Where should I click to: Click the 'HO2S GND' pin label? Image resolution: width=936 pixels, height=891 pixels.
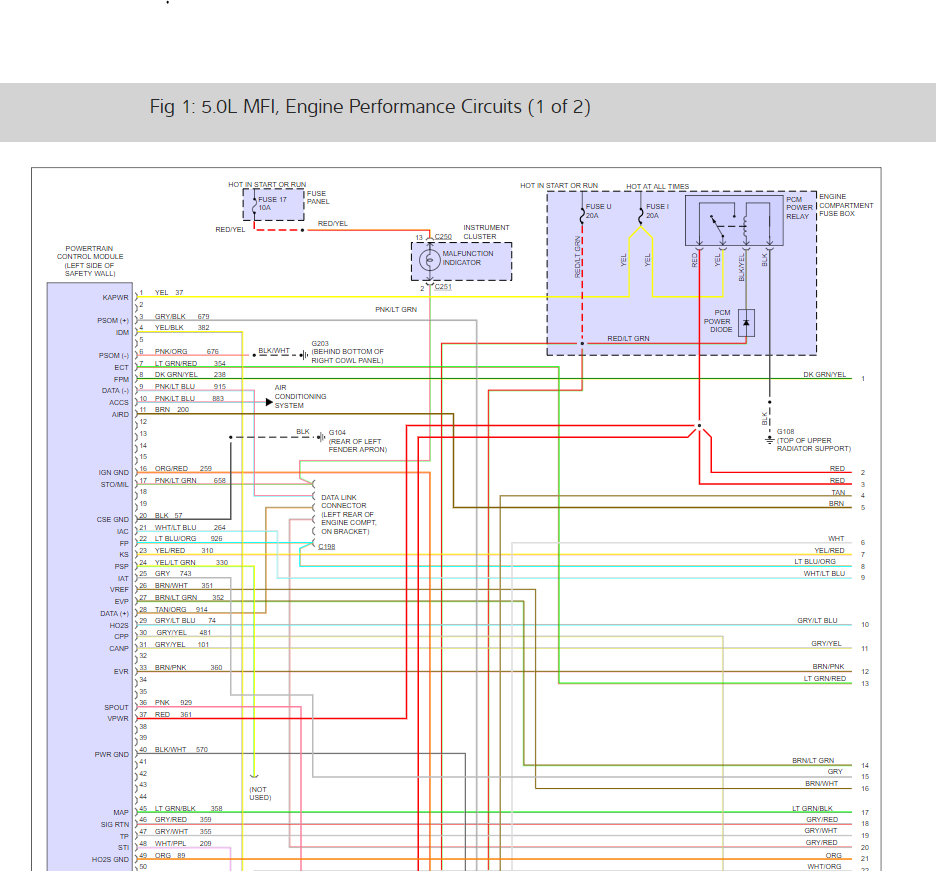[110, 859]
